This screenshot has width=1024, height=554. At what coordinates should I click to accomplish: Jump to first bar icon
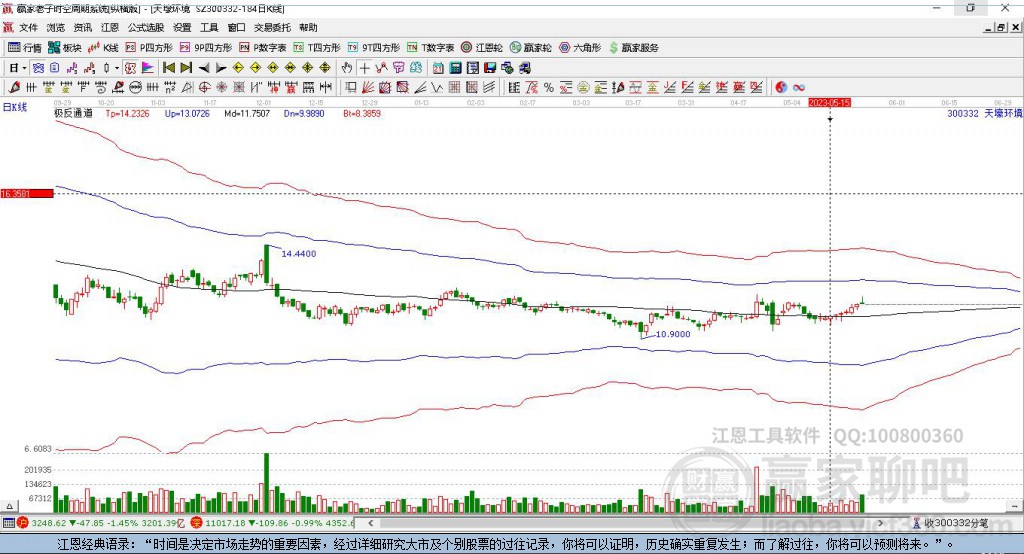point(169,68)
